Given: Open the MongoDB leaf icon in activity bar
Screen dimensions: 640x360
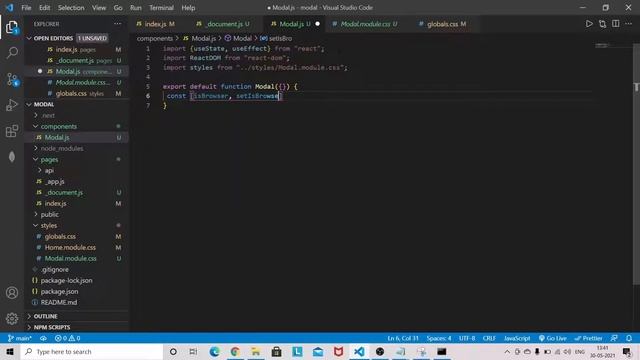Looking at the screenshot, I should tap(12, 157).
